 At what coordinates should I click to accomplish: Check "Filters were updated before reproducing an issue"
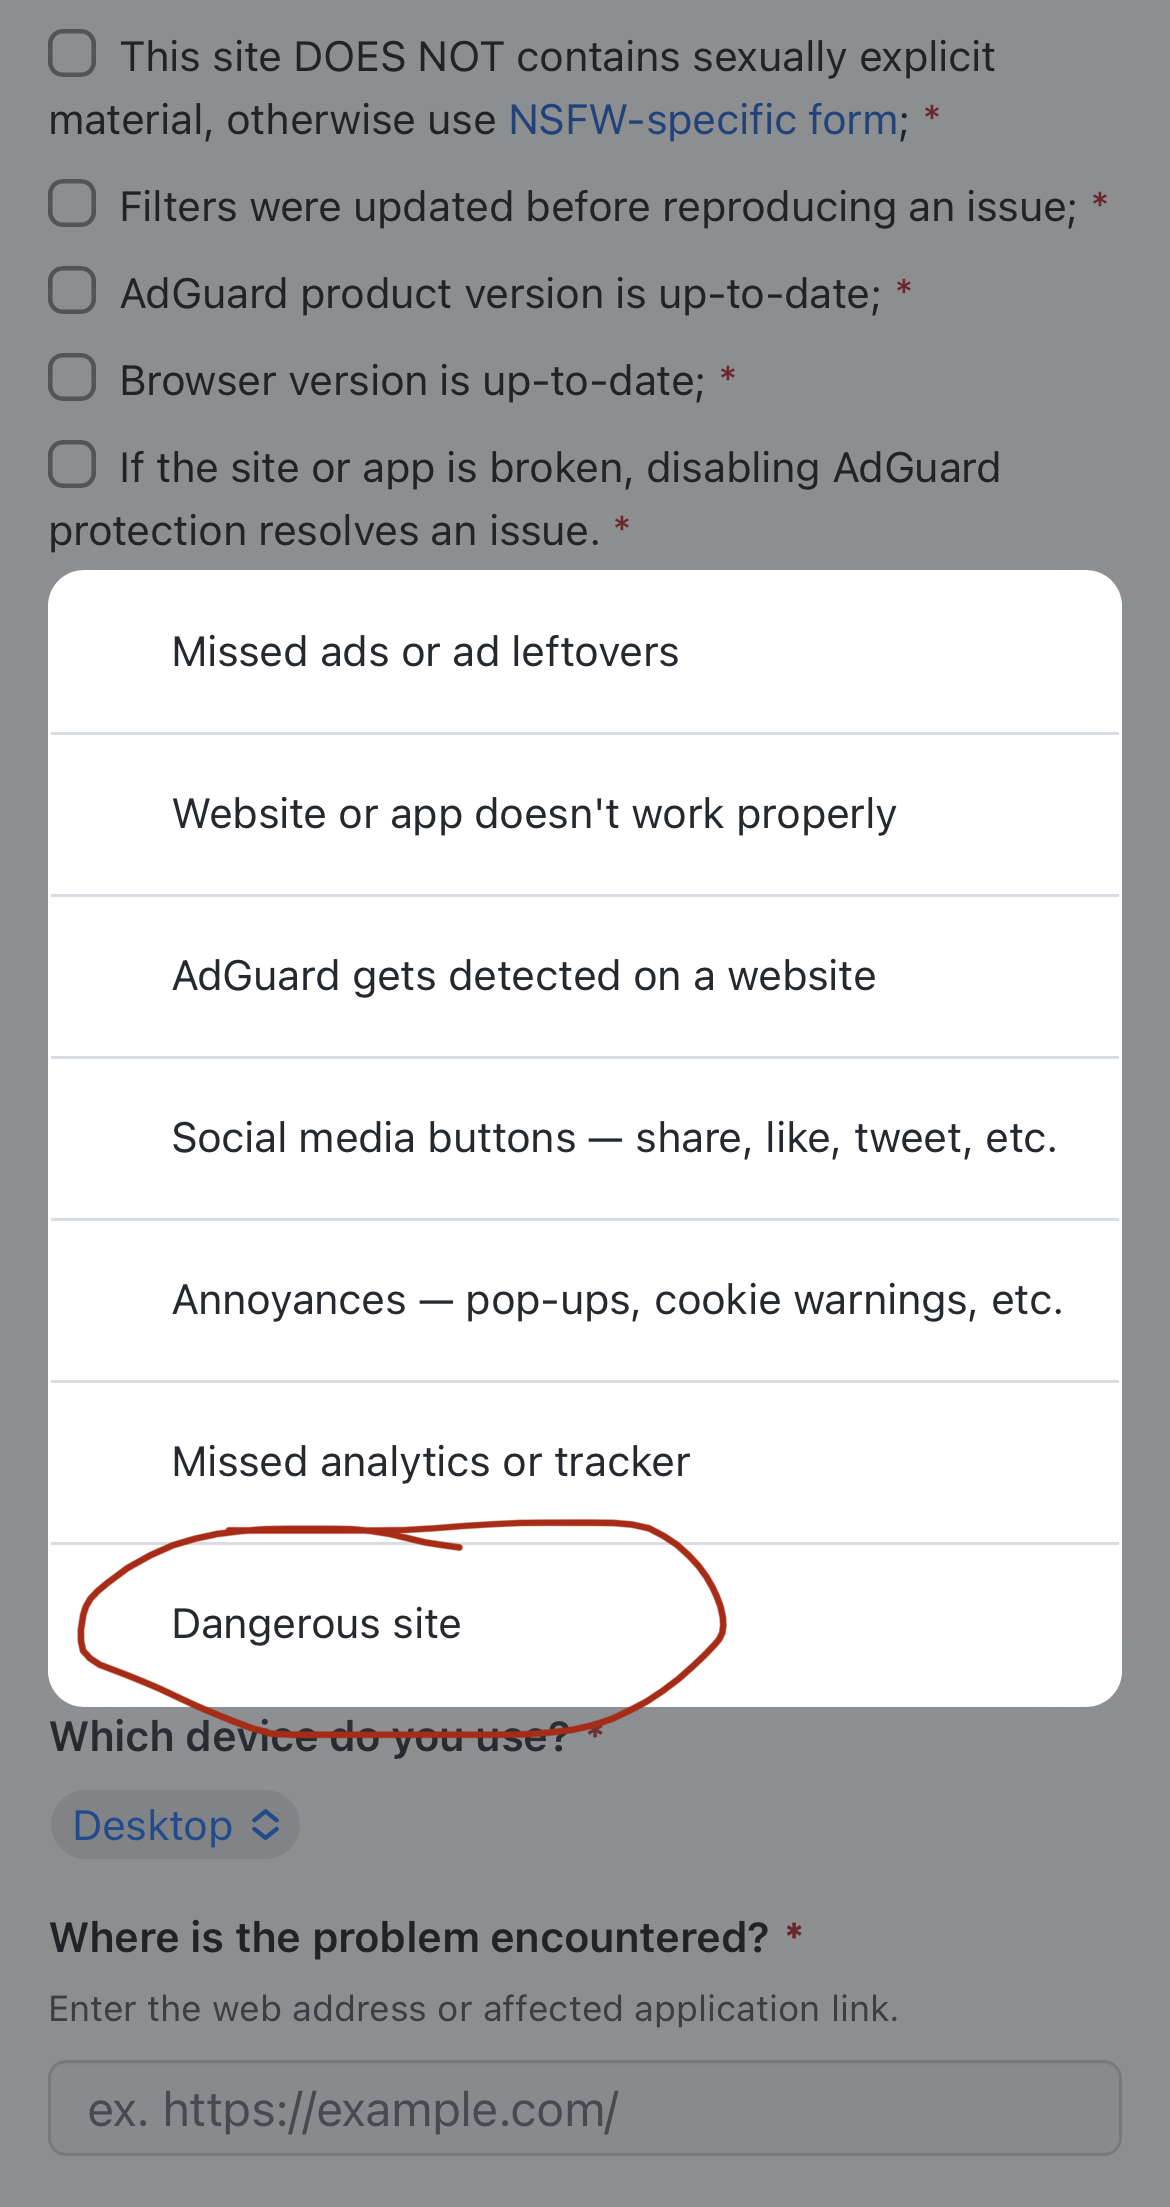[x=71, y=205]
